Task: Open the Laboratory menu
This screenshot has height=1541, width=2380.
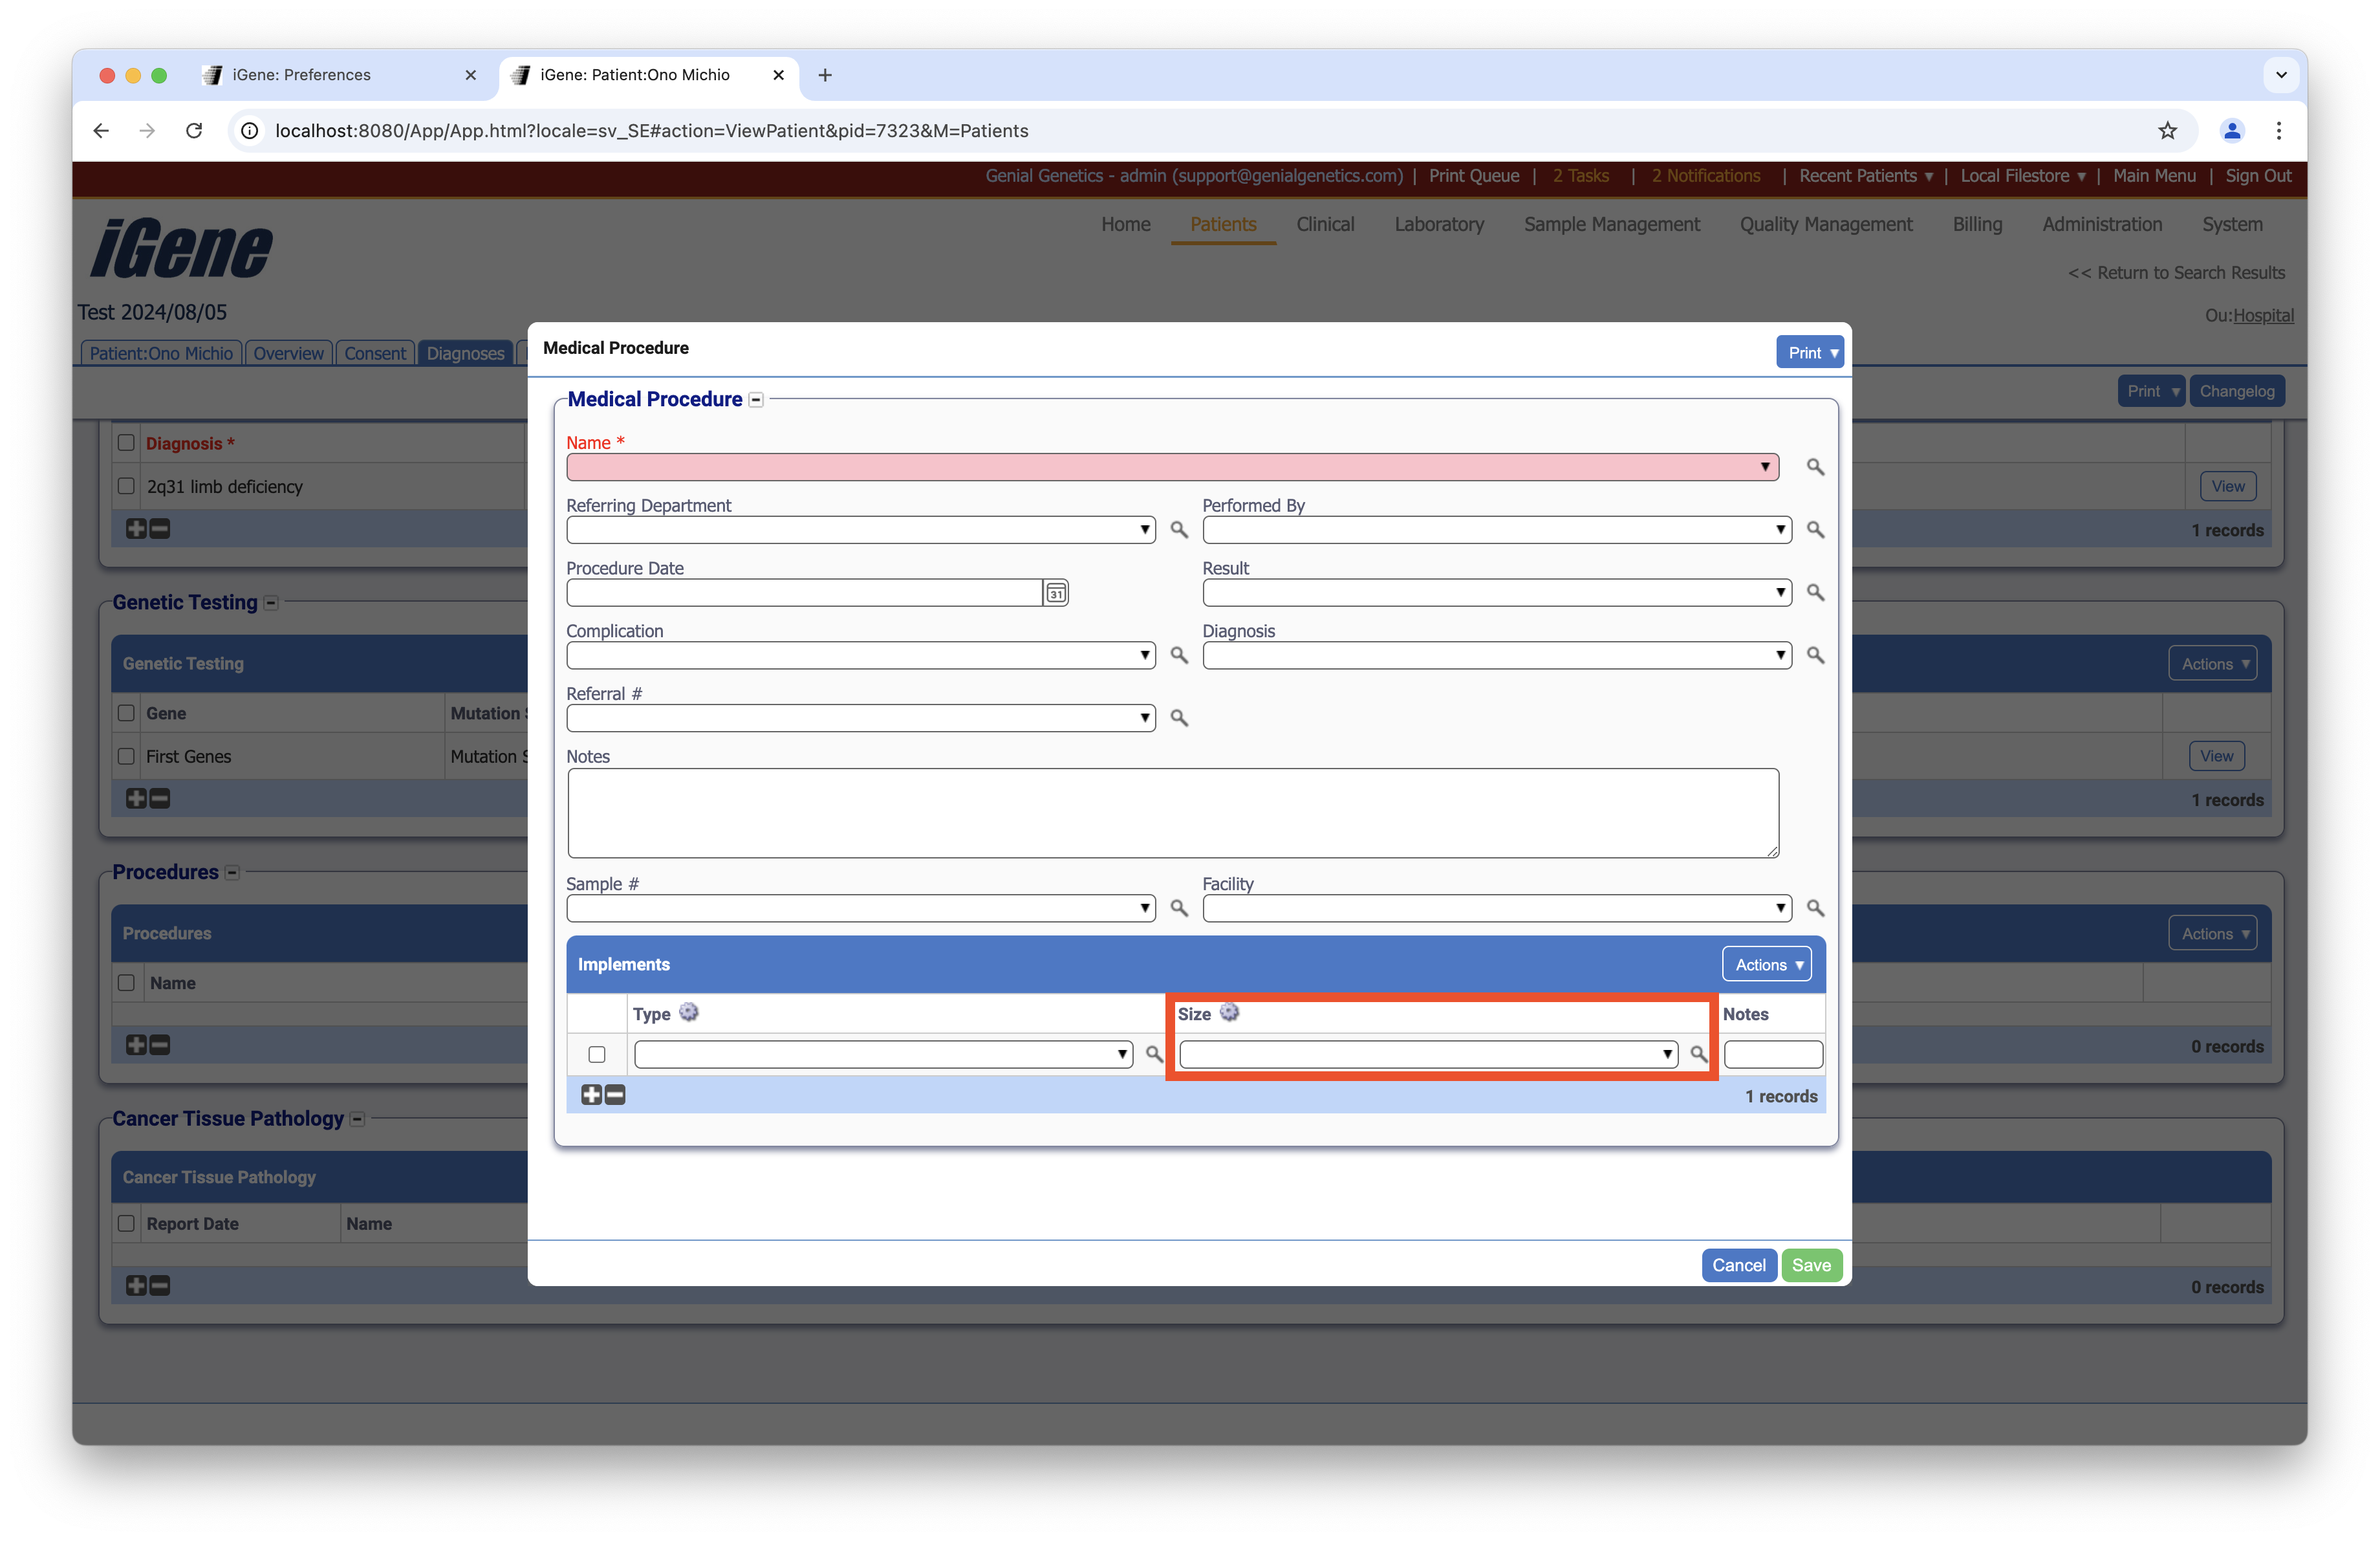Action: (1438, 224)
